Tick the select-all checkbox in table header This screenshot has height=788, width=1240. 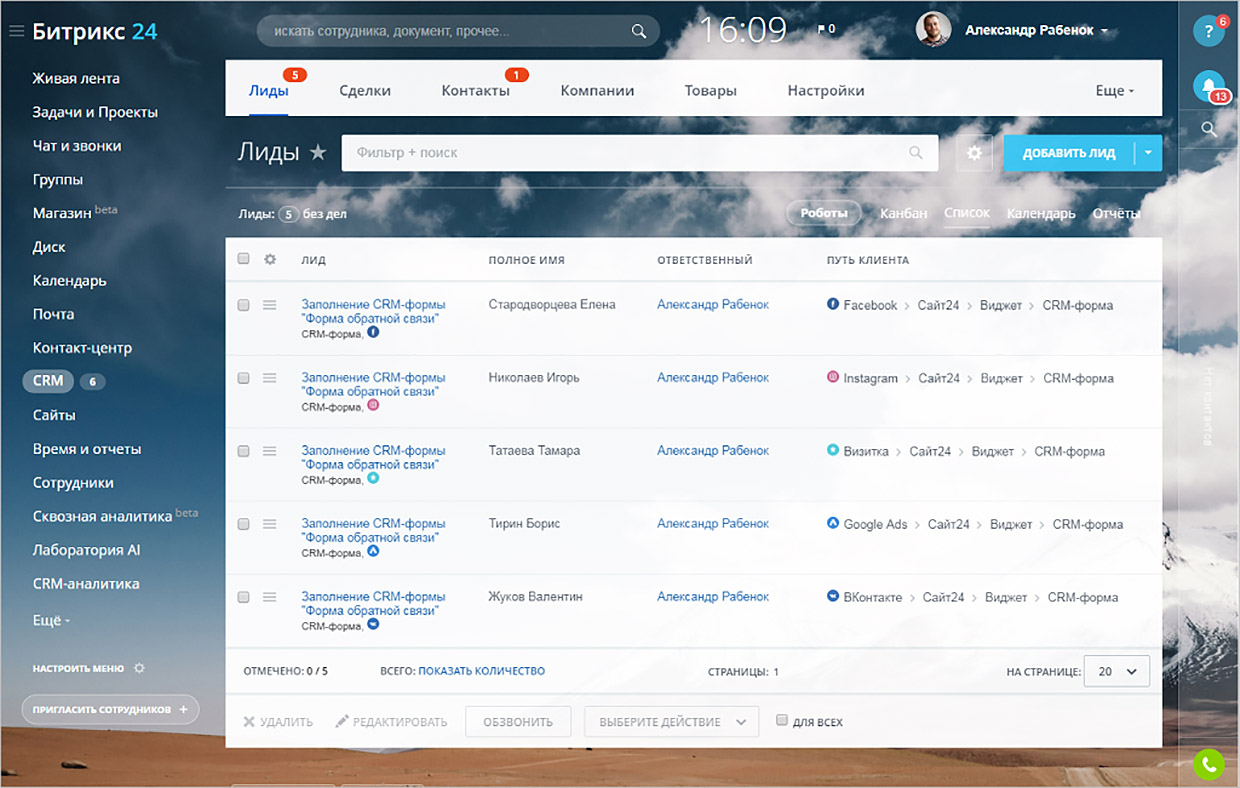coord(243,259)
